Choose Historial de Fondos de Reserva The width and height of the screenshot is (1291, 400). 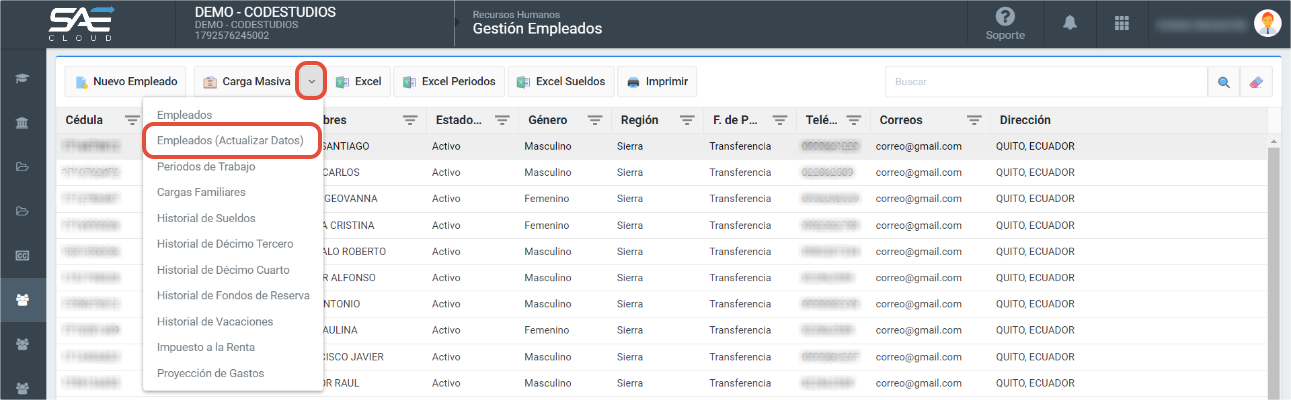pos(231,296)
